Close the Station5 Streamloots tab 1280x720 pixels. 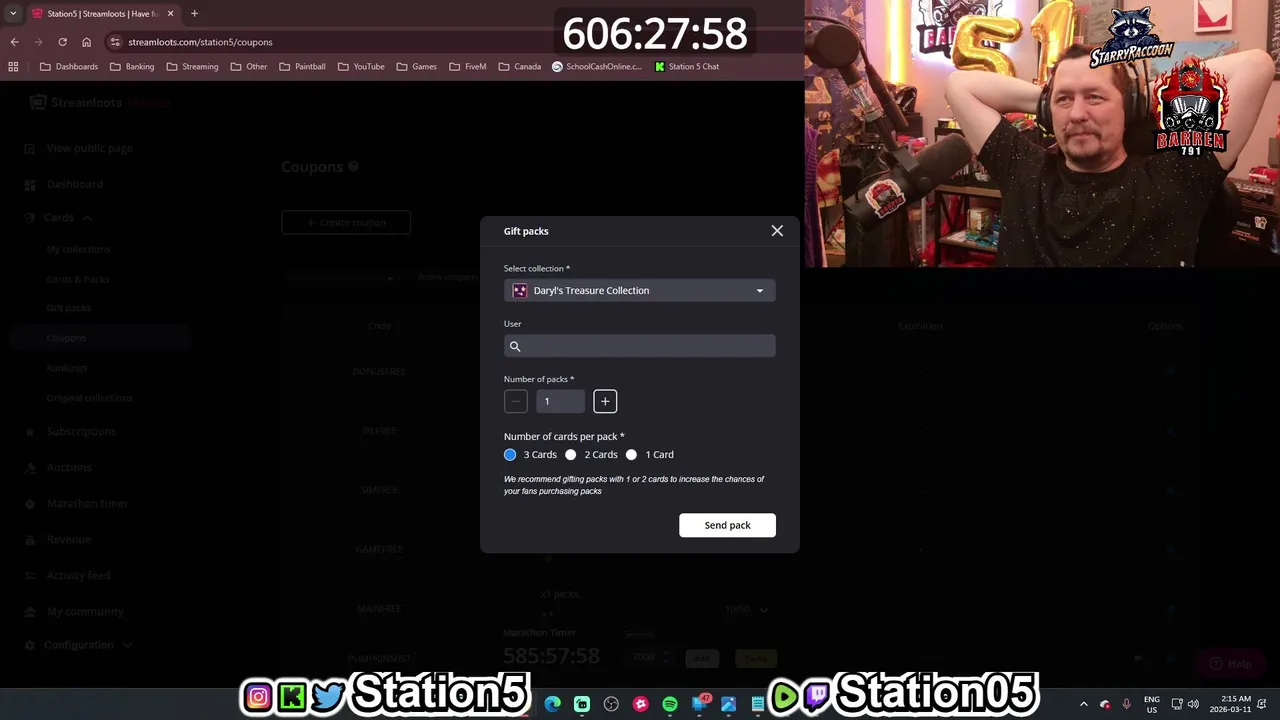(170, 14)
